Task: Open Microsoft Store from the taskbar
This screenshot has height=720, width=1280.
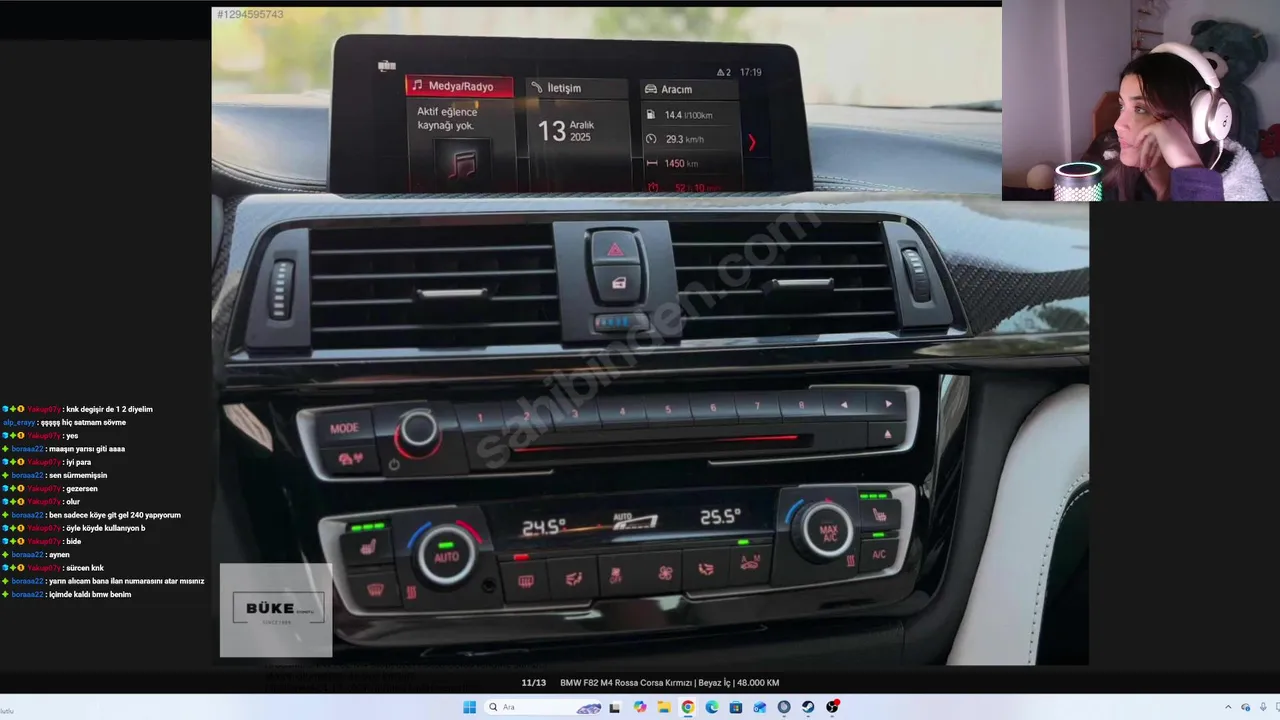Action: point(736,707)
